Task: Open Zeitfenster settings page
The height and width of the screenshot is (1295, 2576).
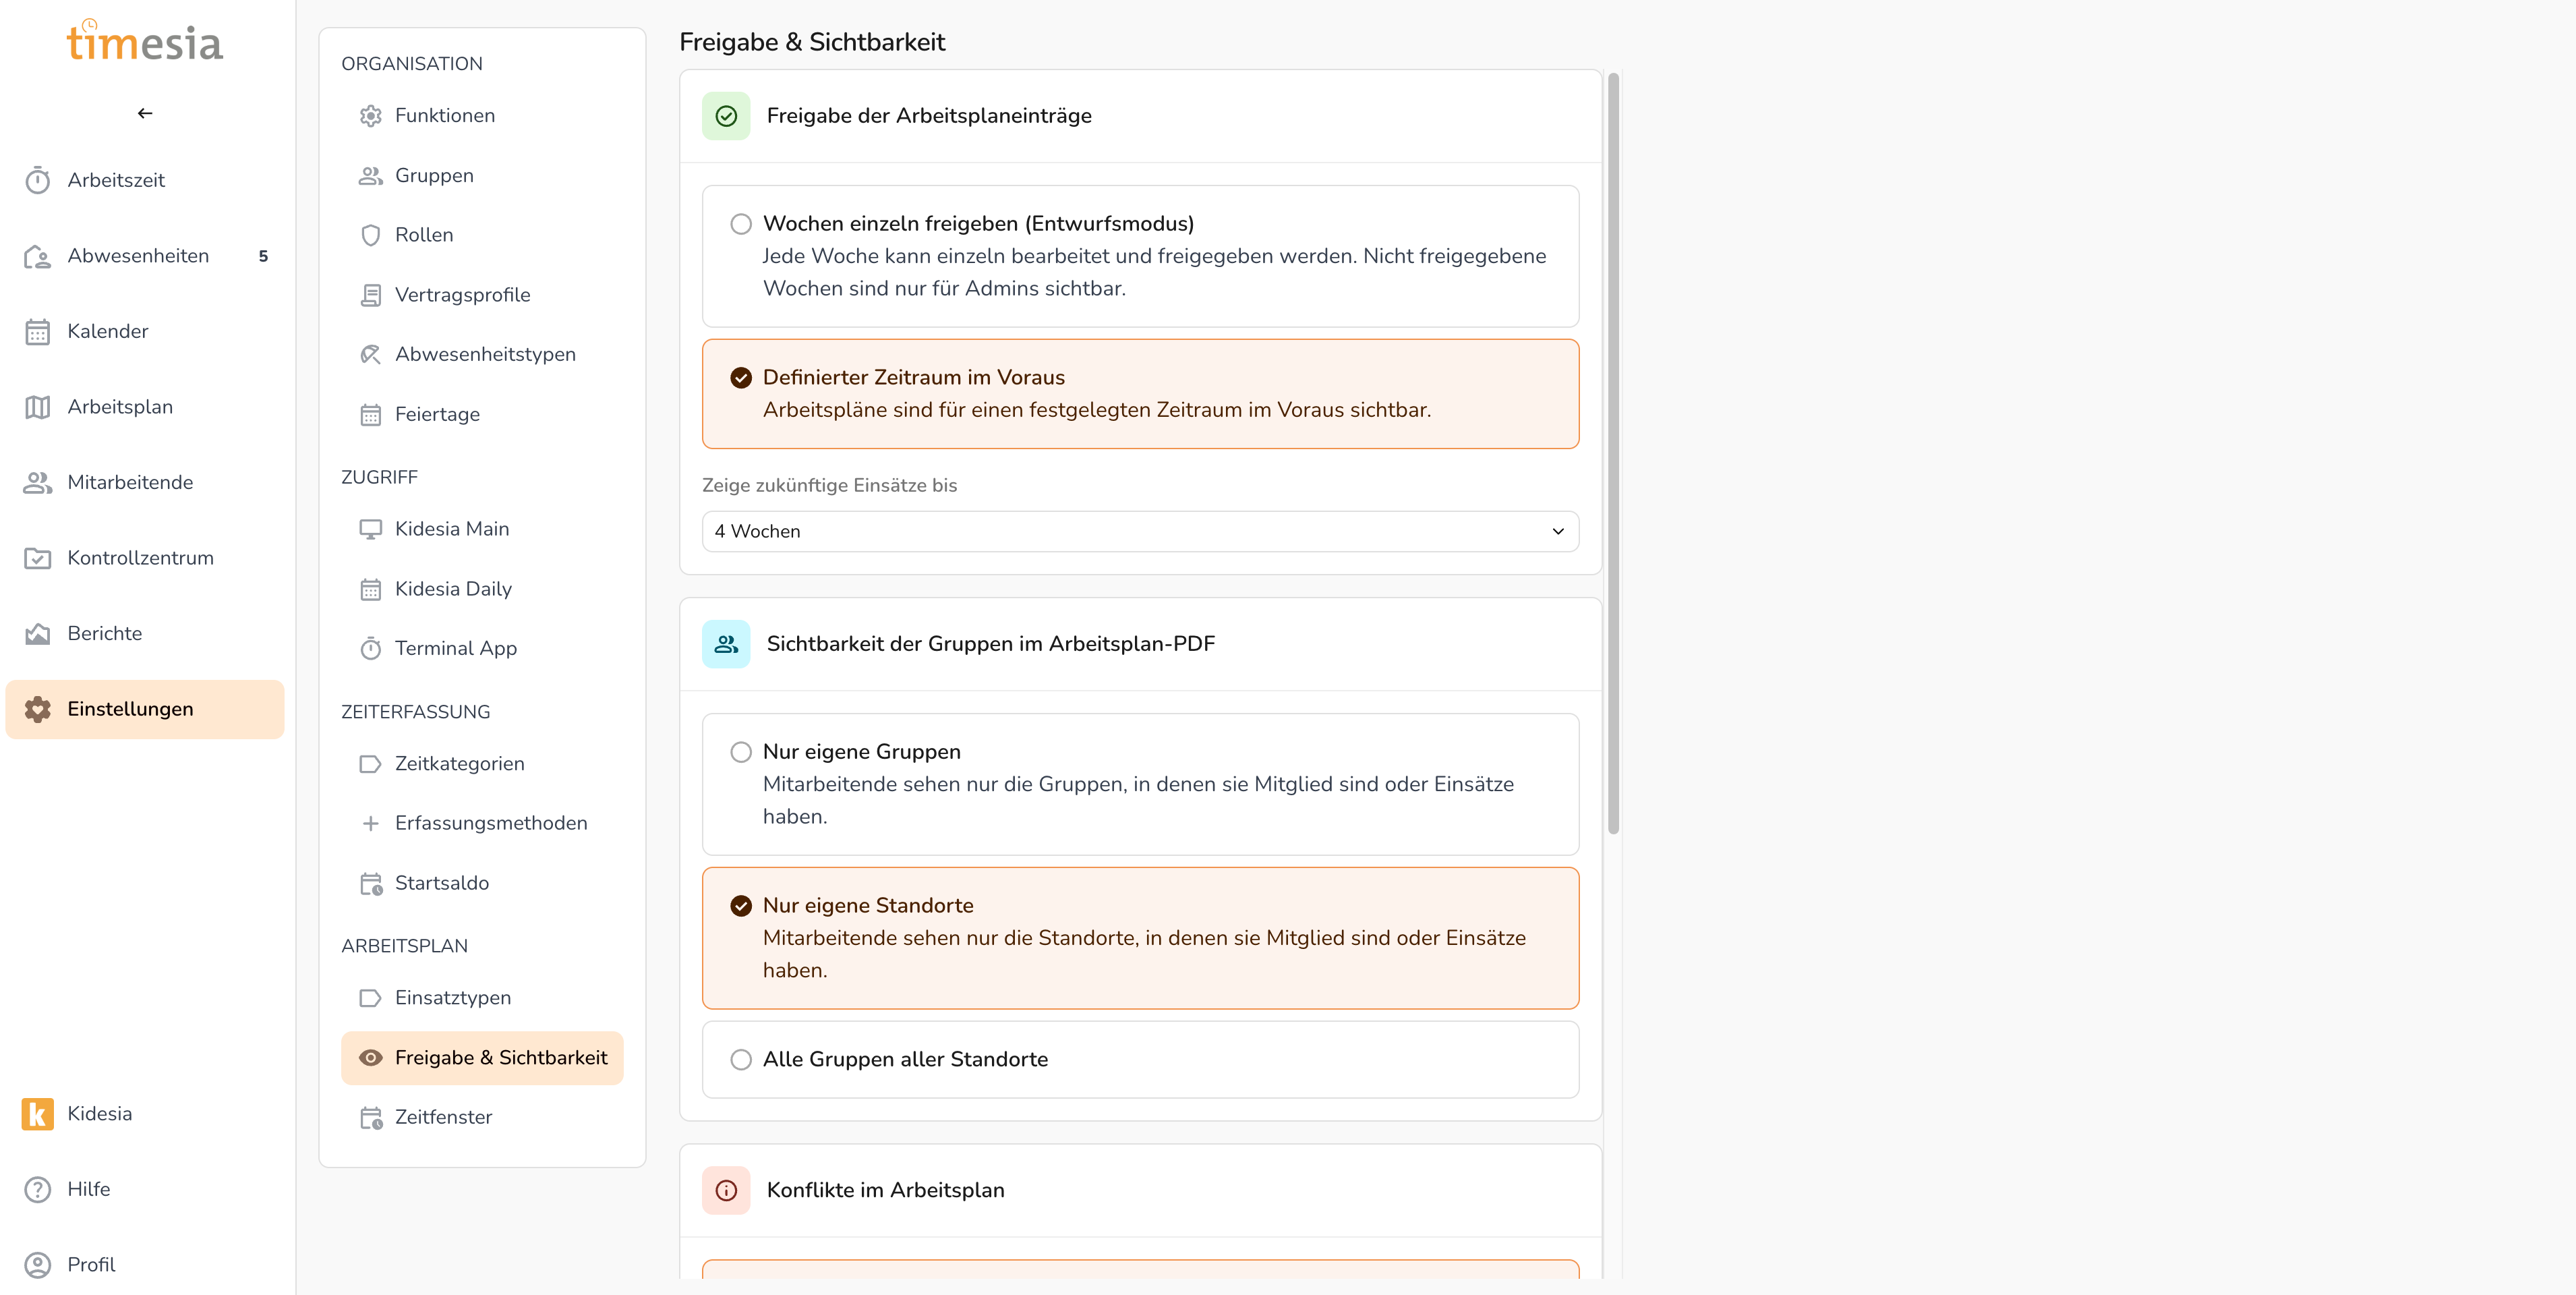Action: point(443,1117)
